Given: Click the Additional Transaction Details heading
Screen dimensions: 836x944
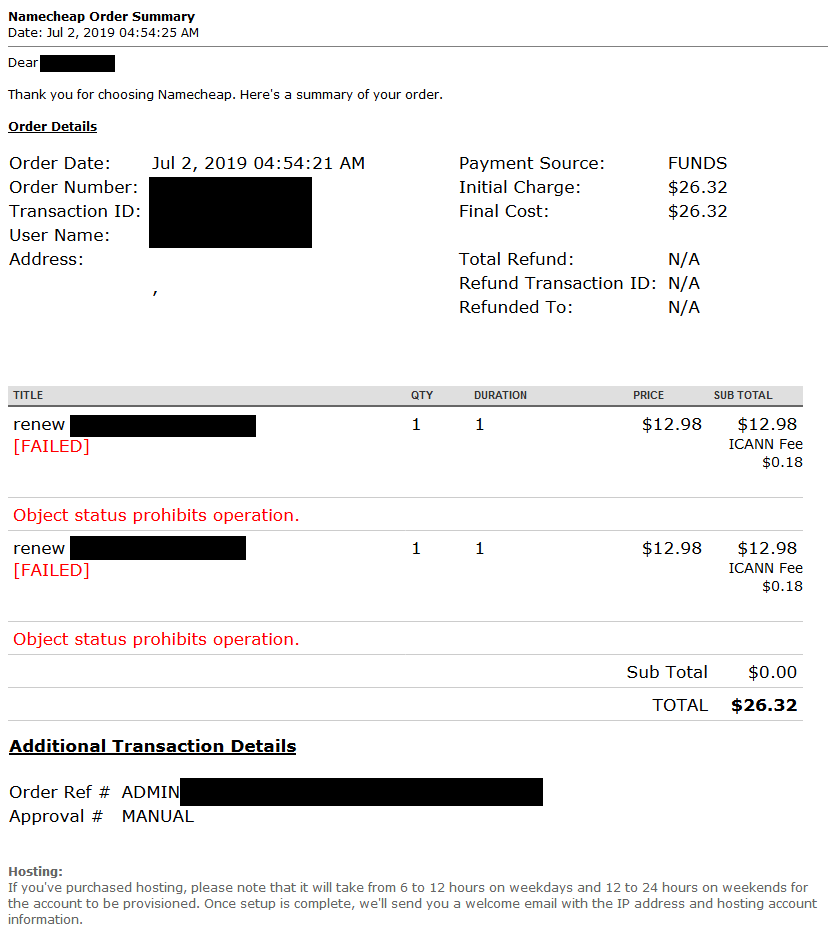Looking at the screenshot, I should (152, 746).
